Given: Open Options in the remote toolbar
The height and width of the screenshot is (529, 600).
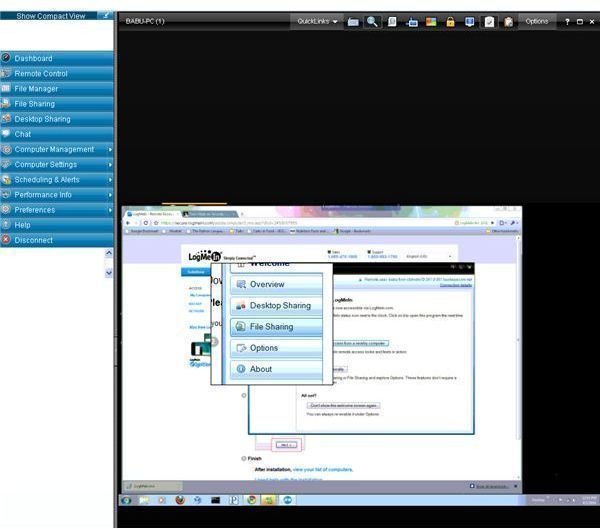Looking at the screenshot, I should (x=536, y=21).
